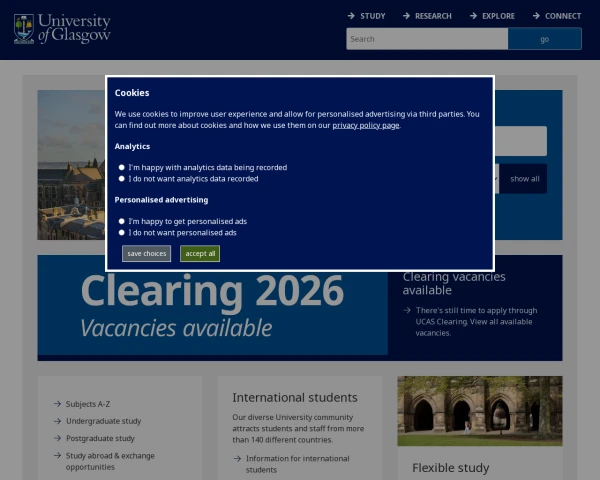Image resolution: width=600 pixels, height=480 pixels.
Task: Select happy with analytics data being recorded
Action: (x=122, y=167)
